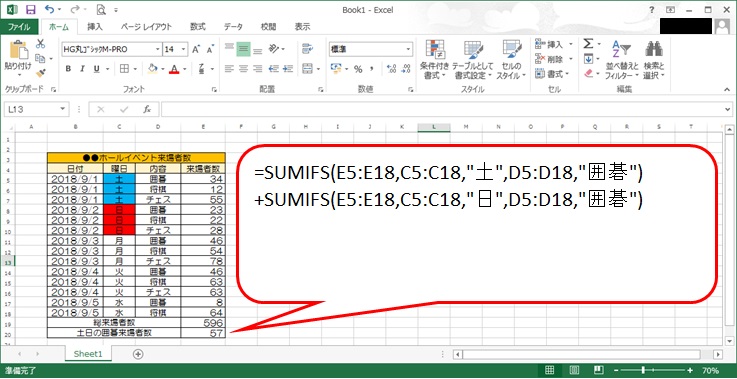
Task: Click the phonetic guide (furigana) icon
Action: pos(201,69)
